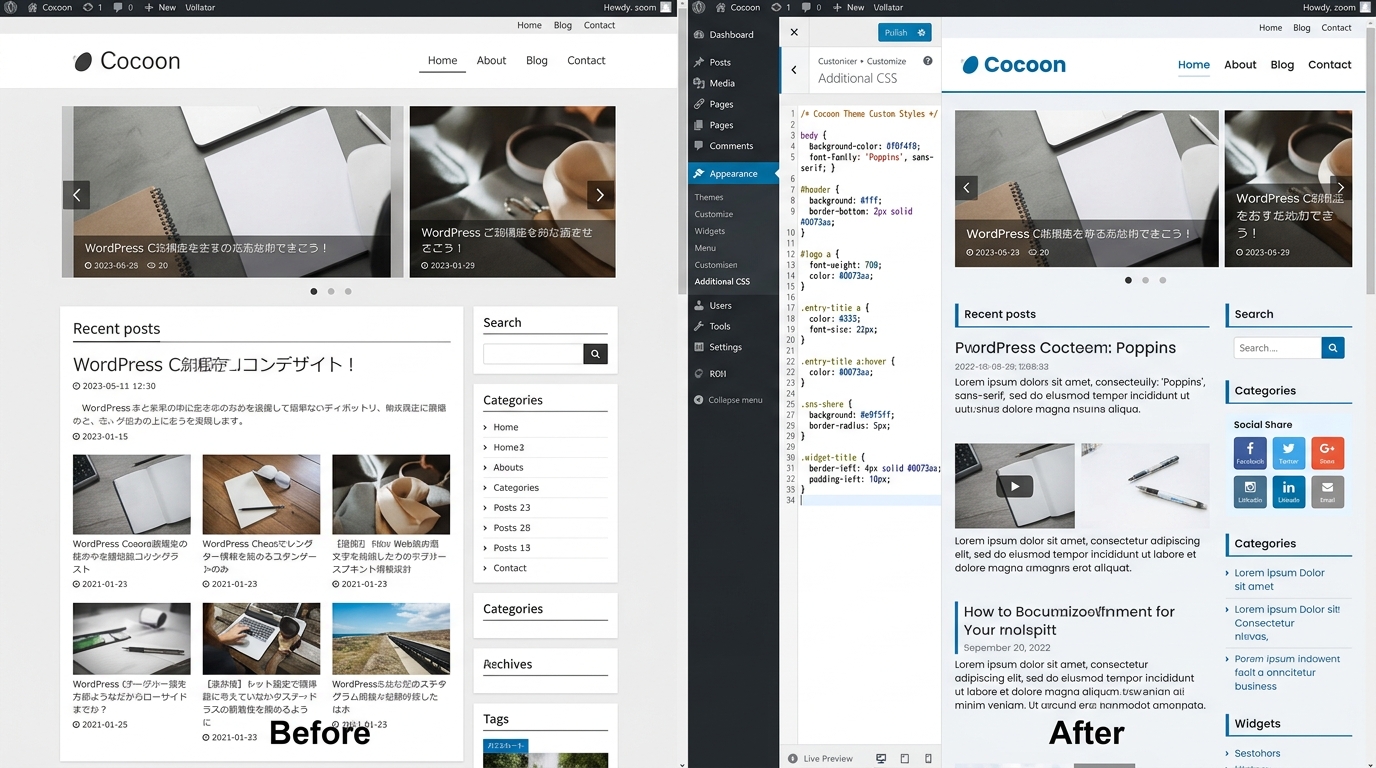Open Contact in the After window main menu
Image resolution: width=1376 pixels, height=768 pixels.
1330,64
